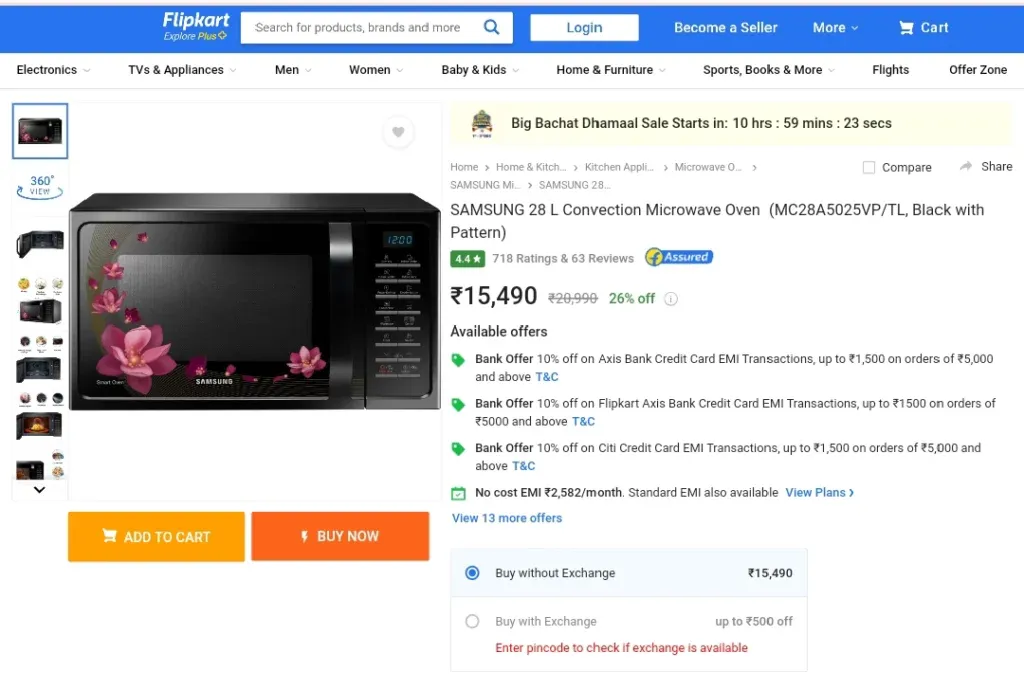Select Buy without Exchange option
1024x690 pixels.
472,573
